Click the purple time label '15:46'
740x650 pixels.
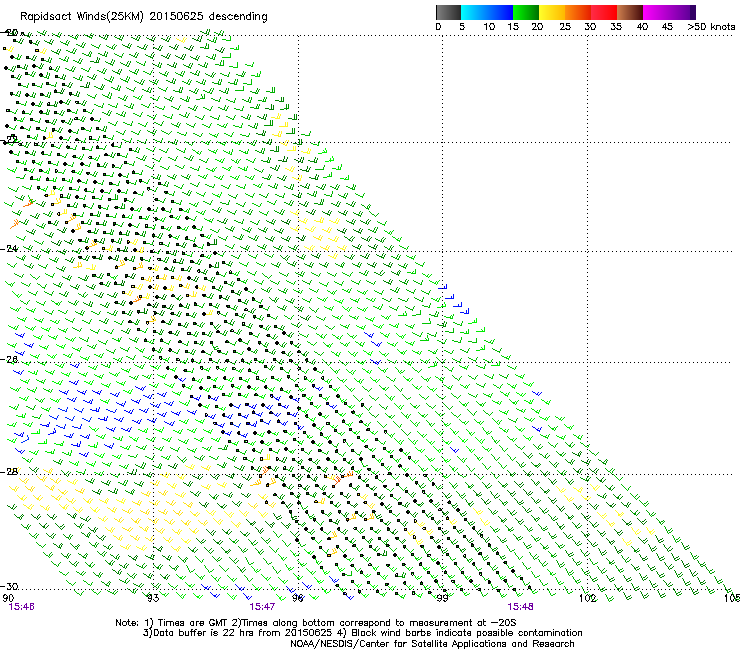coord(22,607)
